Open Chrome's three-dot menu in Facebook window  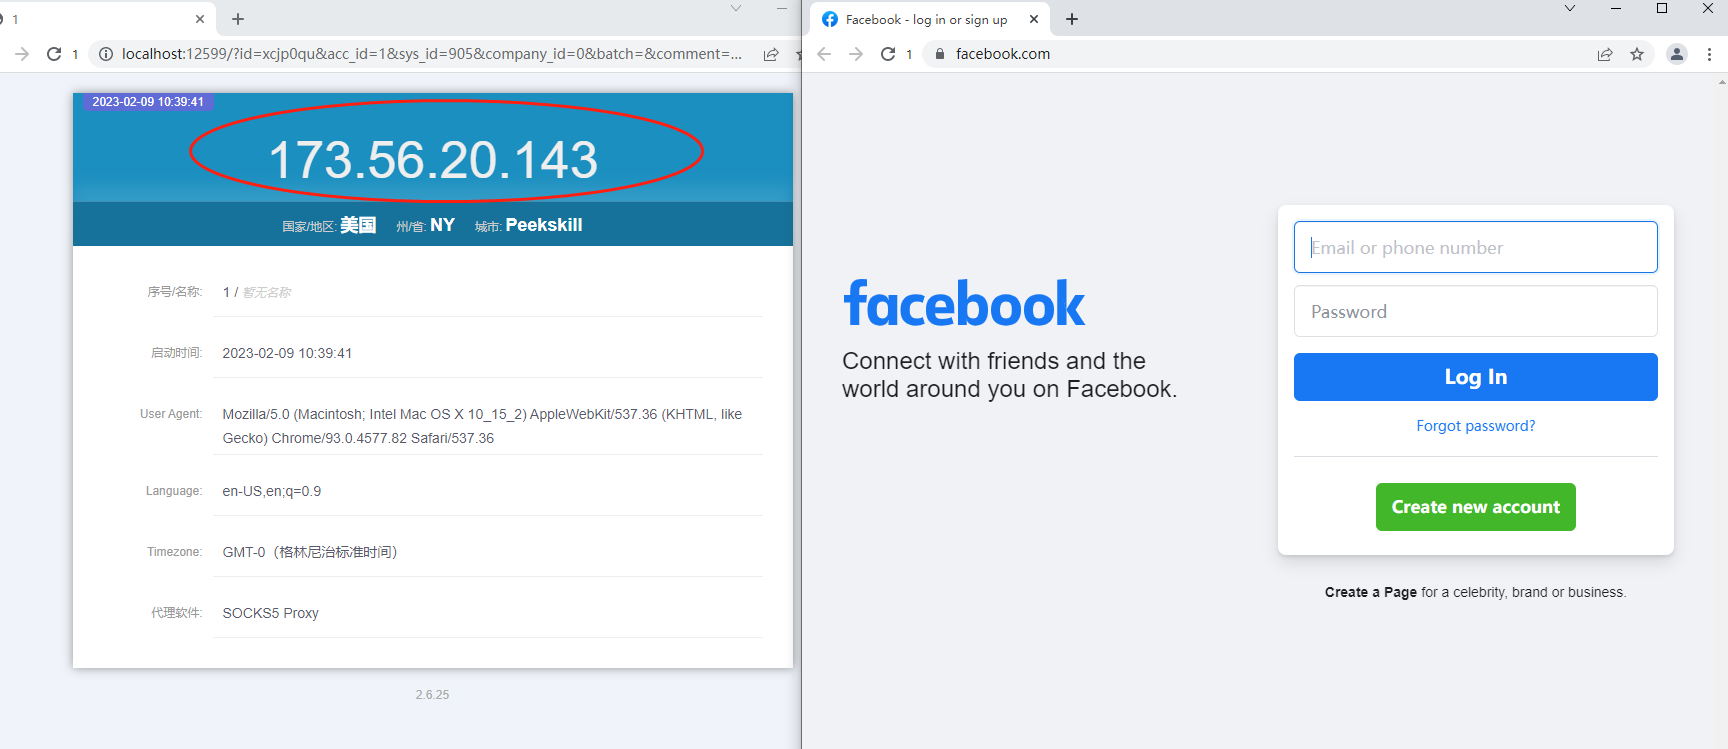1709,54
